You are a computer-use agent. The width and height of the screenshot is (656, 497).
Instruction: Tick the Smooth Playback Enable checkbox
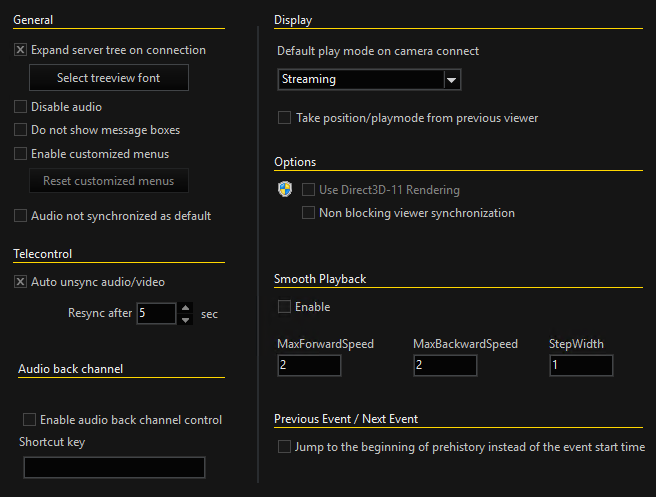tap(284, 307)
